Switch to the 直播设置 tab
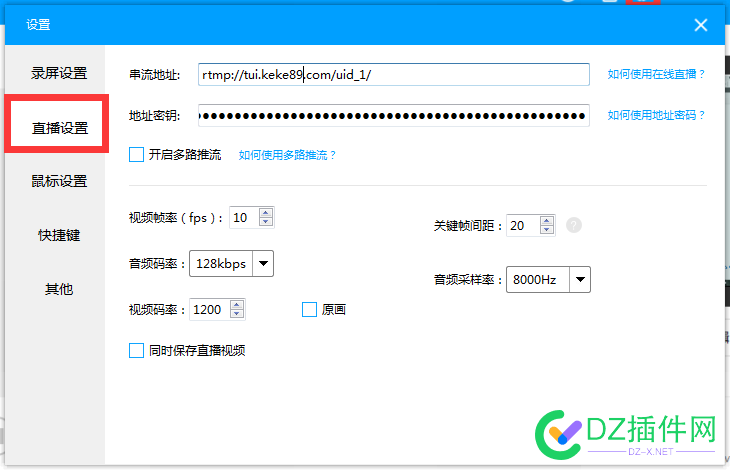The height and width of the screenshot is (470, 730). (59, 127)
